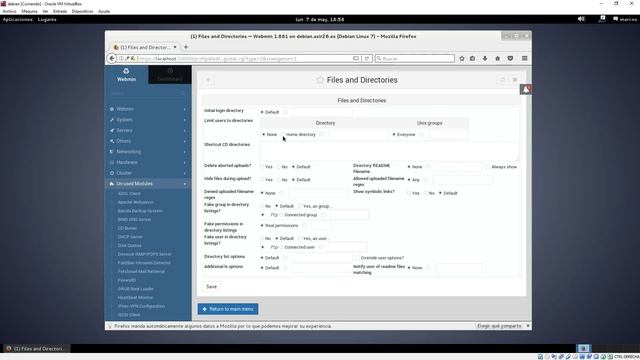Viewport: 640px width, 360px height.
Task: Click the Initial login directory text field
Action: point(322,112)
